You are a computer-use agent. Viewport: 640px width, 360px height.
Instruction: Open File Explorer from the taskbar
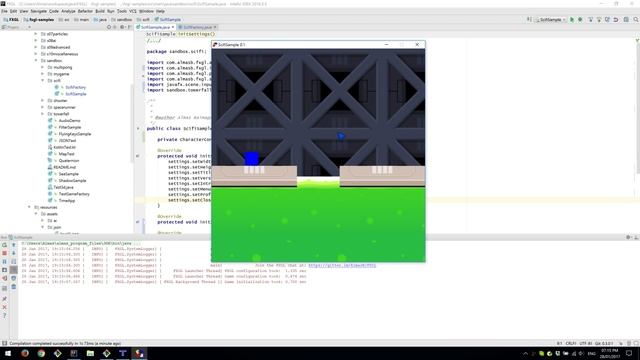coord(90,353)
